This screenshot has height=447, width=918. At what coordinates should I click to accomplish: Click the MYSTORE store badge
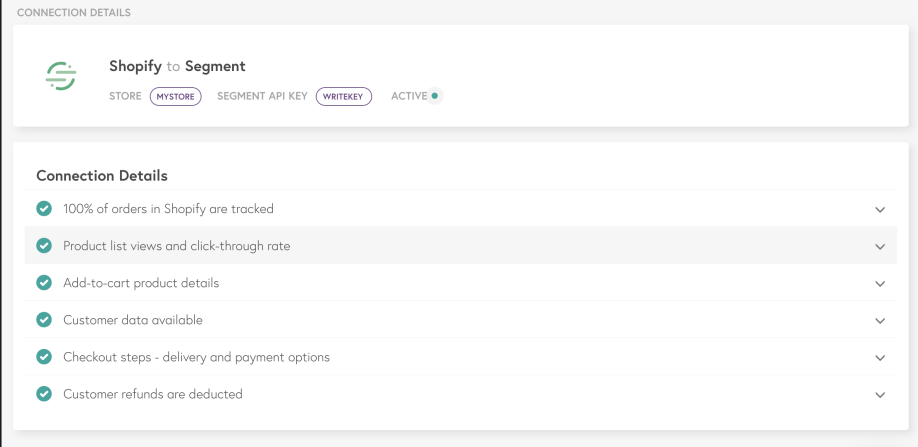176,97
